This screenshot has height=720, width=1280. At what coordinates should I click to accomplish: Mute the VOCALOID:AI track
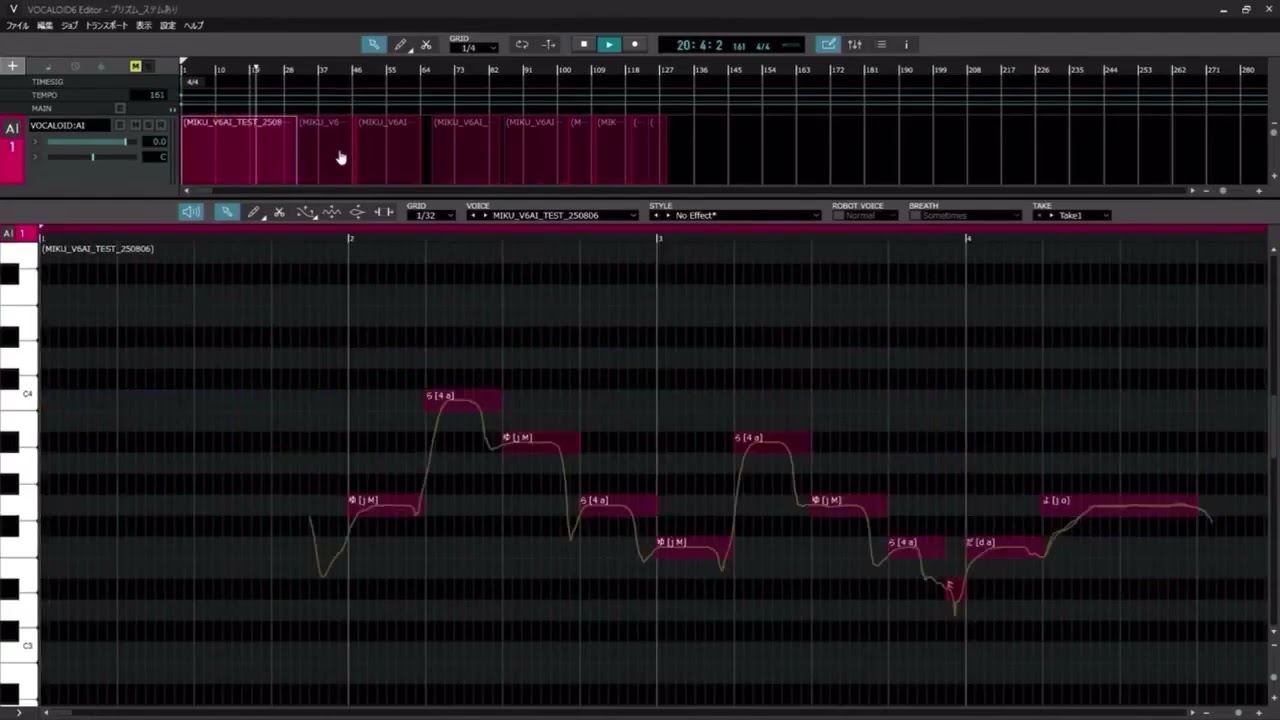coord(134,125)
